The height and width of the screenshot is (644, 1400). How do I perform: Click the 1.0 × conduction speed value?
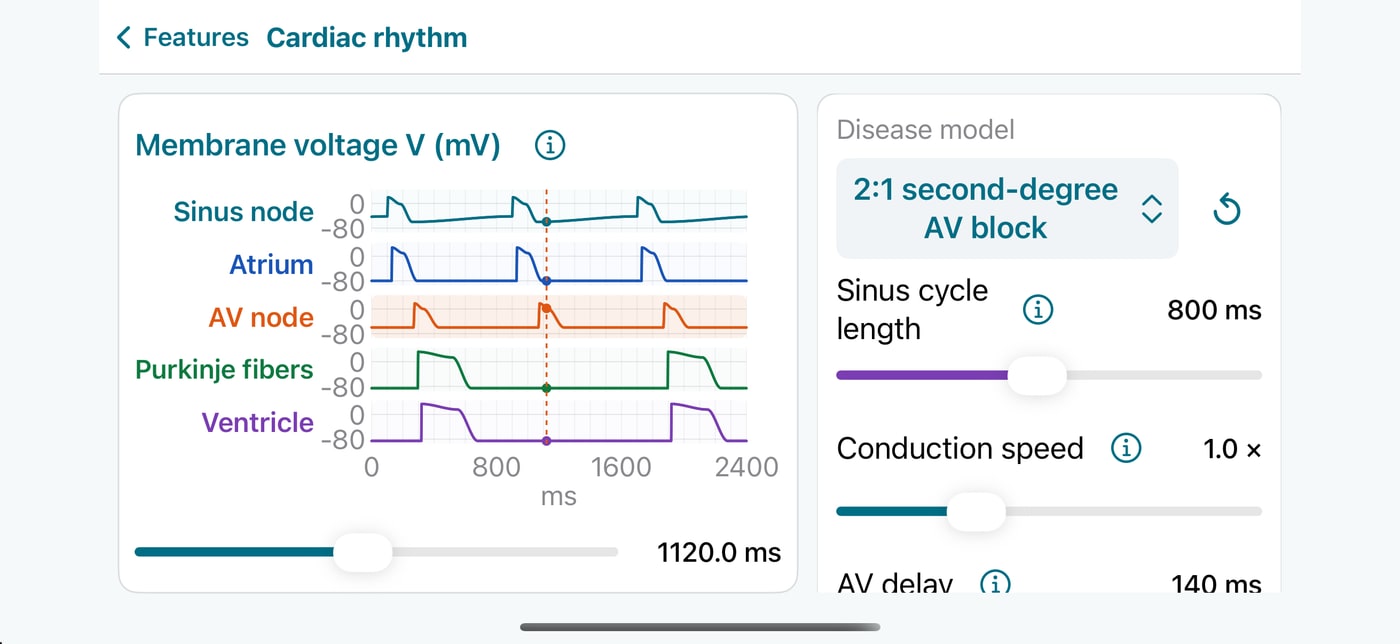tap(1232, 449)
